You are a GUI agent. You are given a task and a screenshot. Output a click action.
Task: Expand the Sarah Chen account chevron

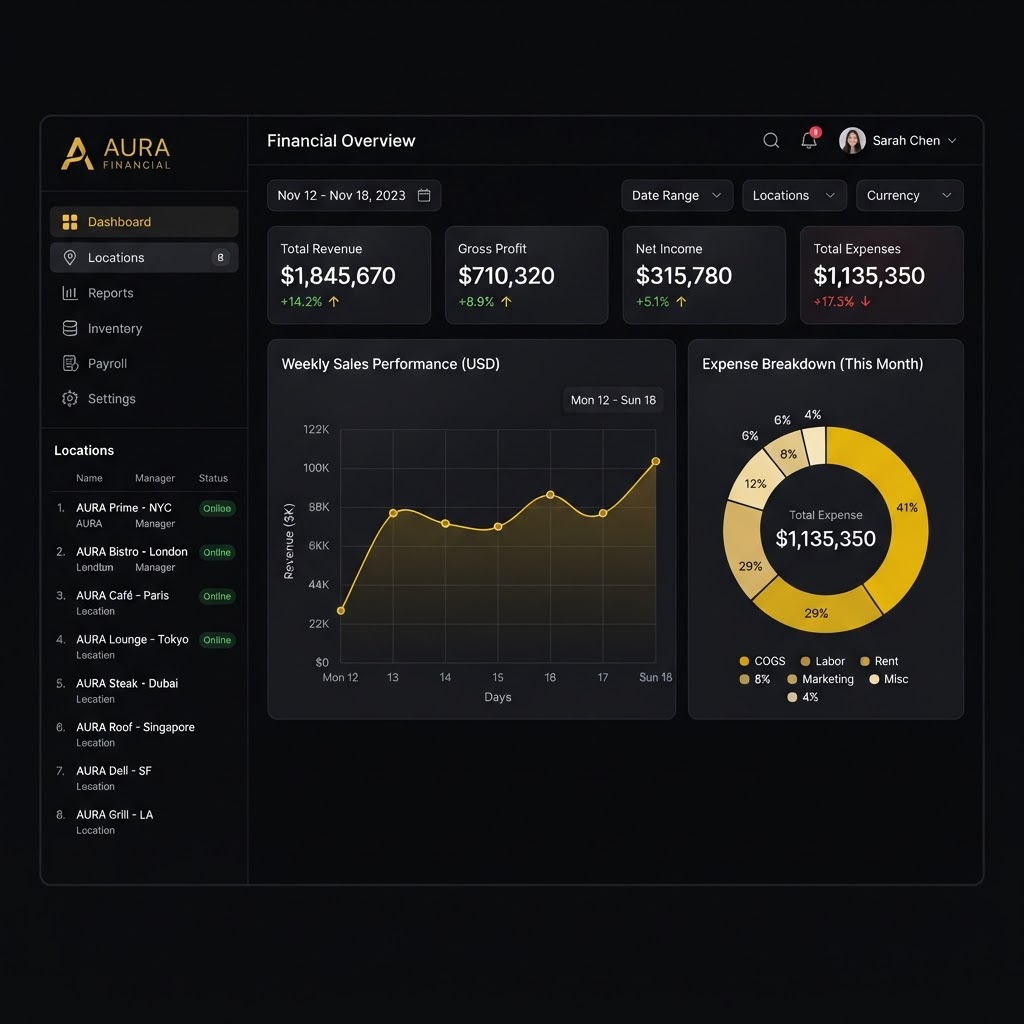click(x=952, y=140)
